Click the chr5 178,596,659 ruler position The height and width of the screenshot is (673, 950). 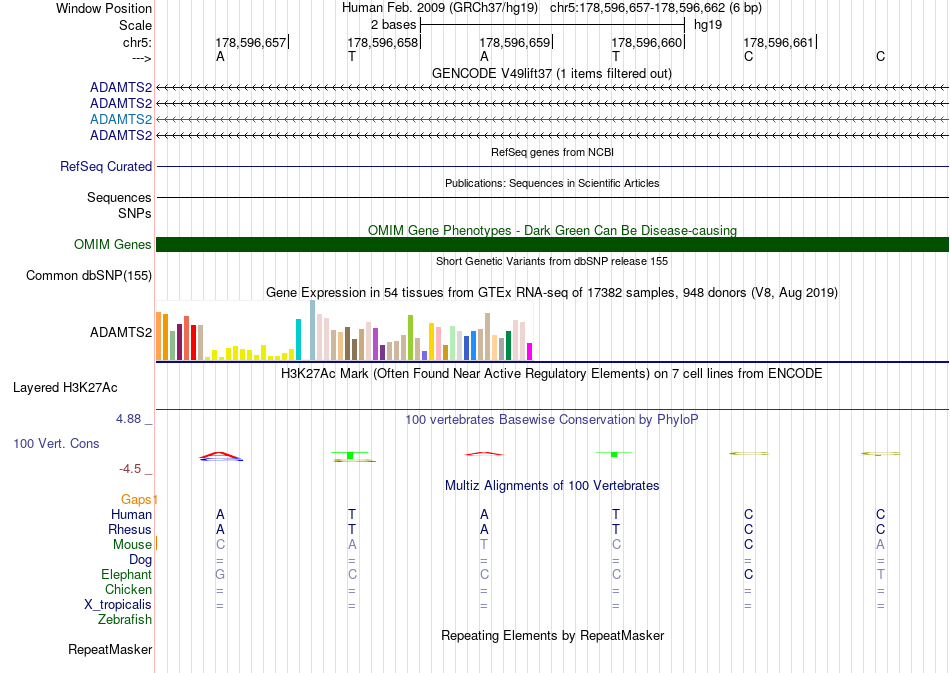tap(515, 42)
